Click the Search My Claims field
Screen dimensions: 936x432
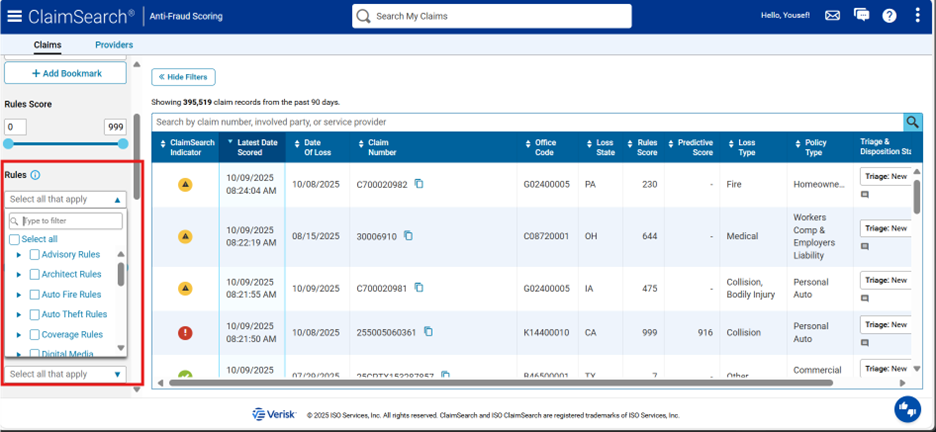(x=492, y=16)
